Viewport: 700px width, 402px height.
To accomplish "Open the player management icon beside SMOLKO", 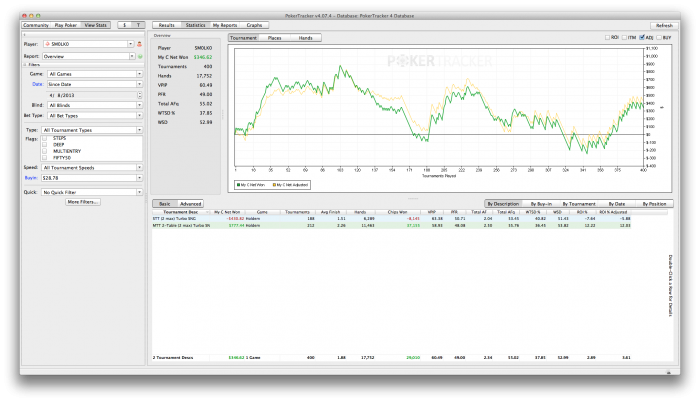I will 139,44.
